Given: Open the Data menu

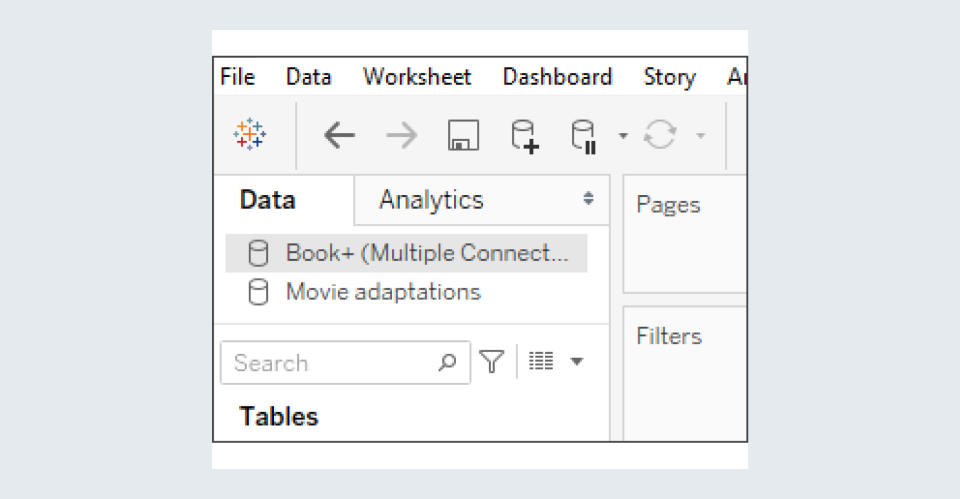Looking at the screenshot, I should [x=309, y=77].
